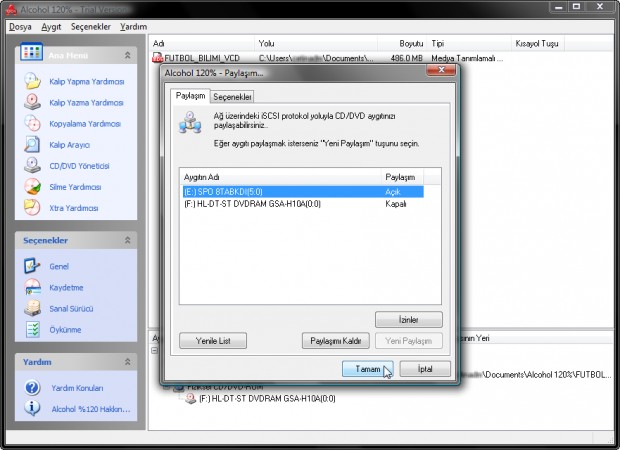Image resolution: width=620 pixels, height=450 pixels.
Task: Click the Kısayol Tuşu column header
Action: (537, 43)
